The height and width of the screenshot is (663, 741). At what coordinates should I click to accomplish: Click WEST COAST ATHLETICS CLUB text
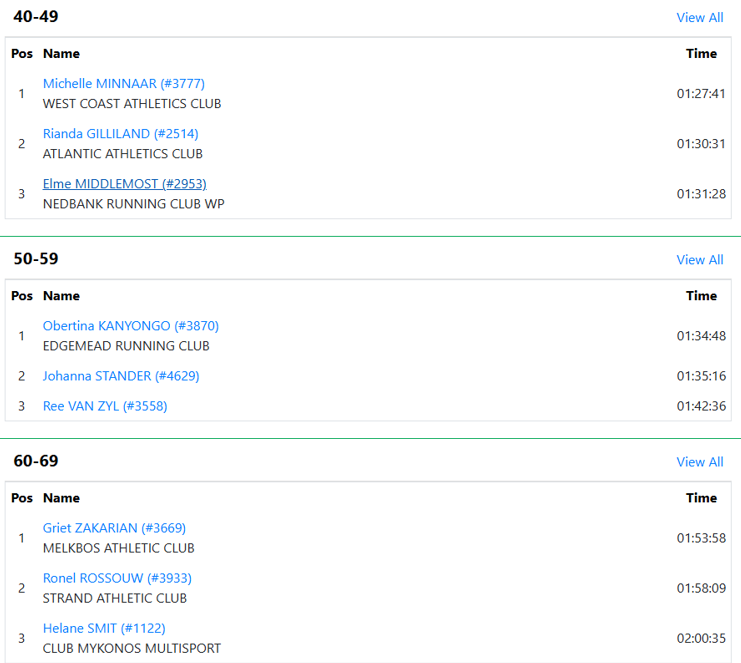click(132, 103)
